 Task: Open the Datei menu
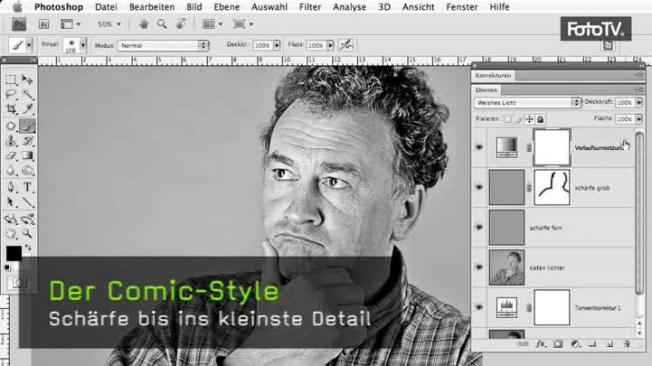[x=106, y=7]
